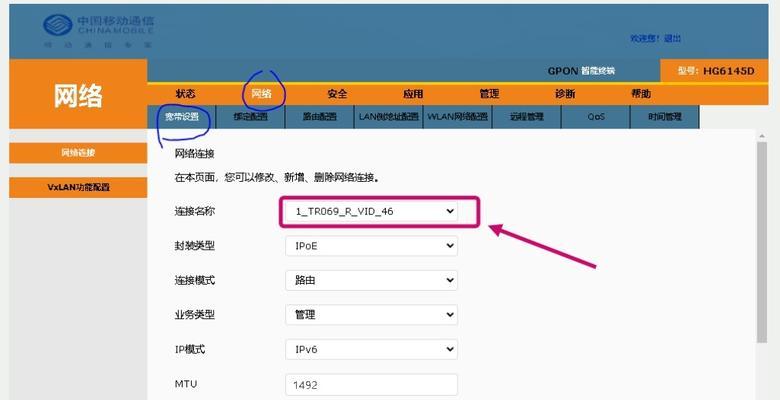Open the 状态 main tab
The height and width of the screenshot is (400, 780).
185,94
